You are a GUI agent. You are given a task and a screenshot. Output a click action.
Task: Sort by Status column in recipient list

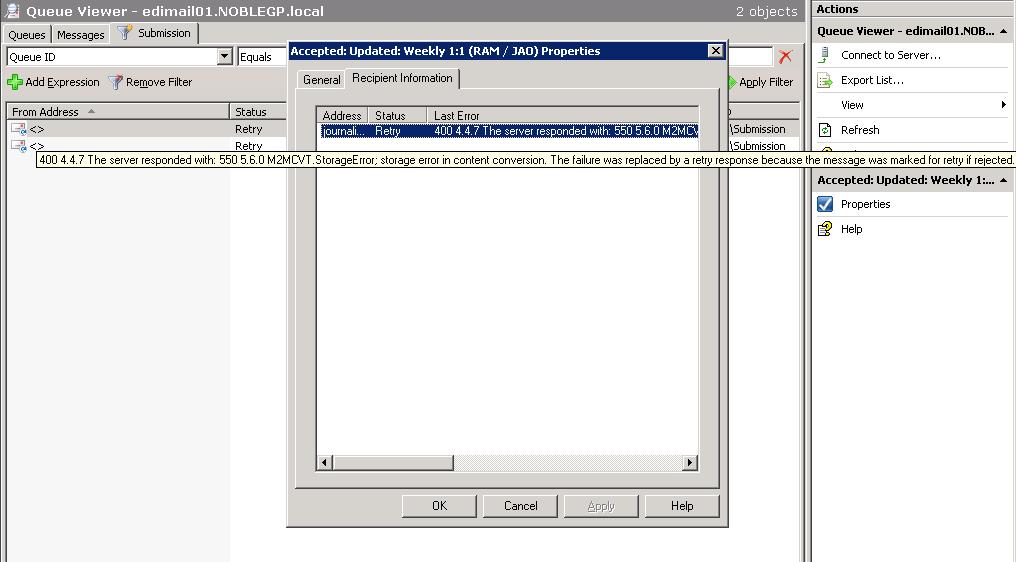(x=397, y=115)
